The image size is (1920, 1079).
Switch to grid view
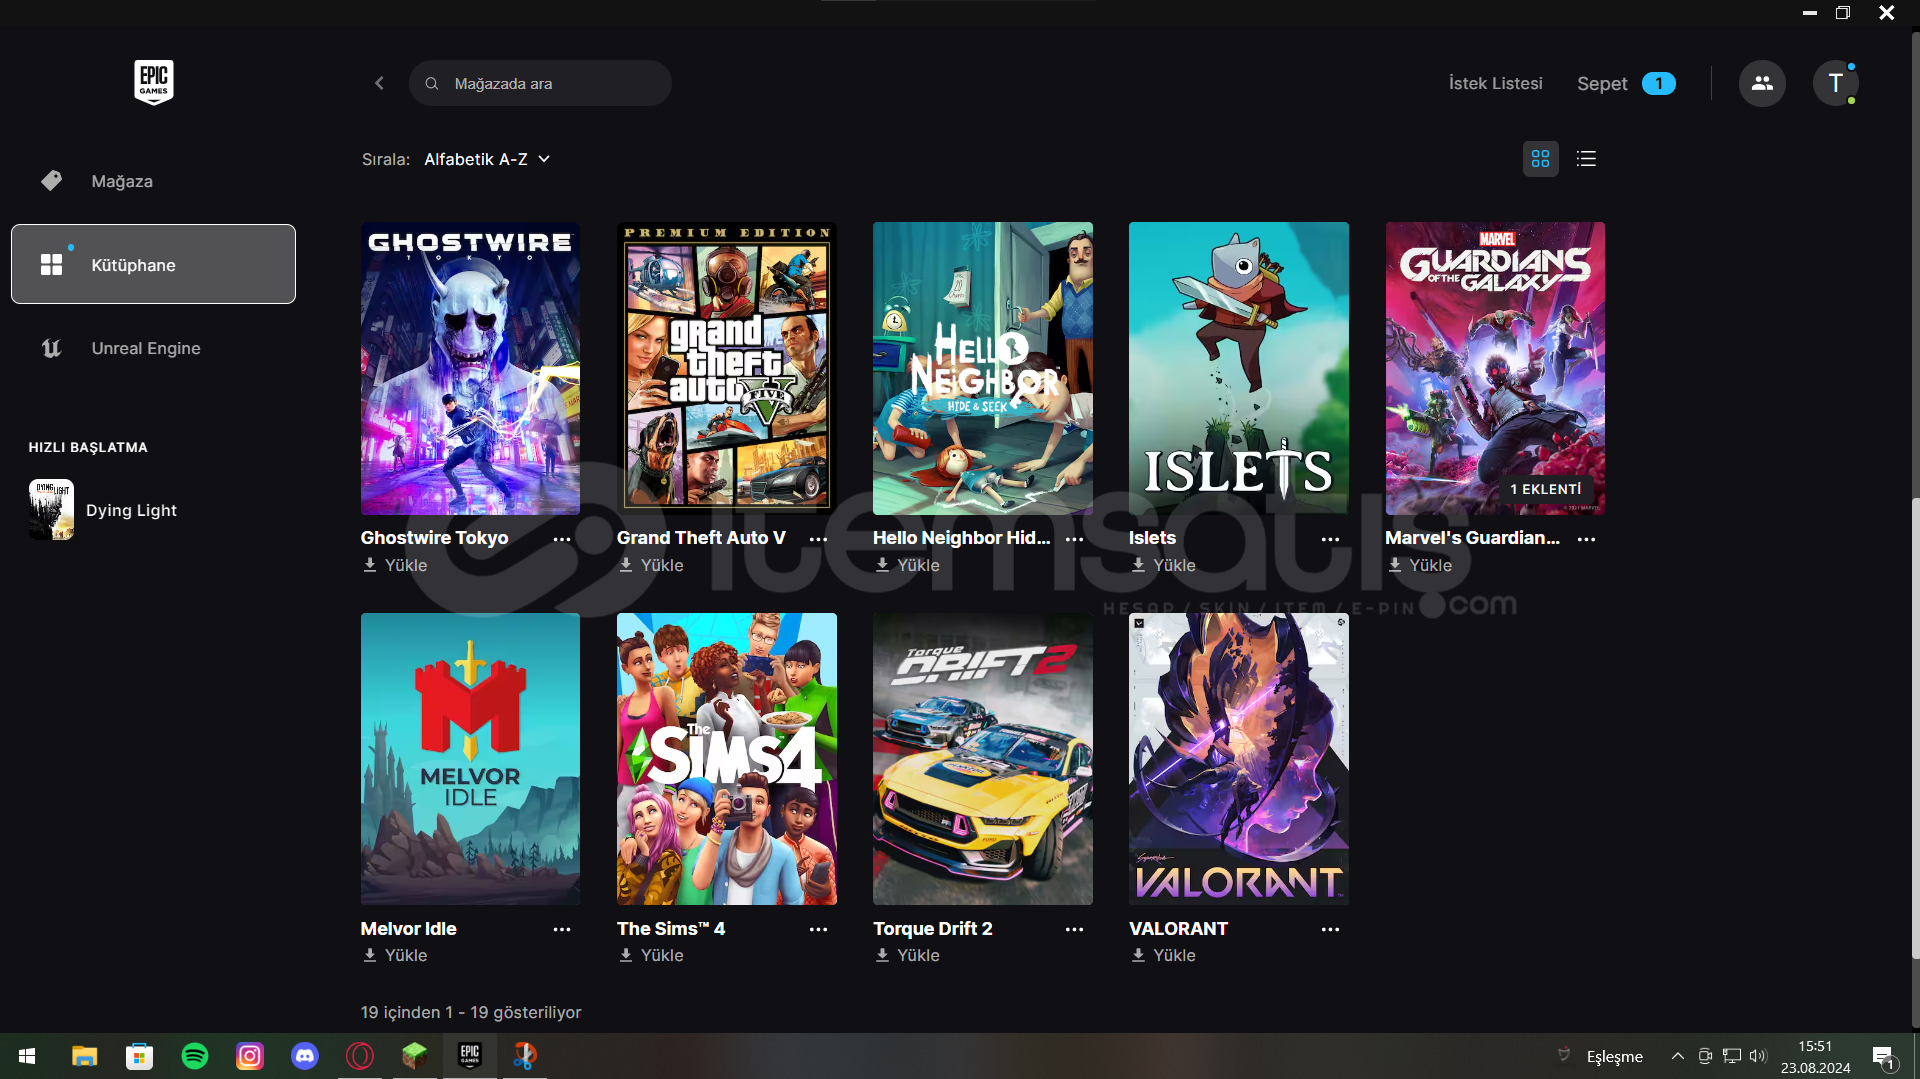pyautogui.click(x=1540, y=159)
